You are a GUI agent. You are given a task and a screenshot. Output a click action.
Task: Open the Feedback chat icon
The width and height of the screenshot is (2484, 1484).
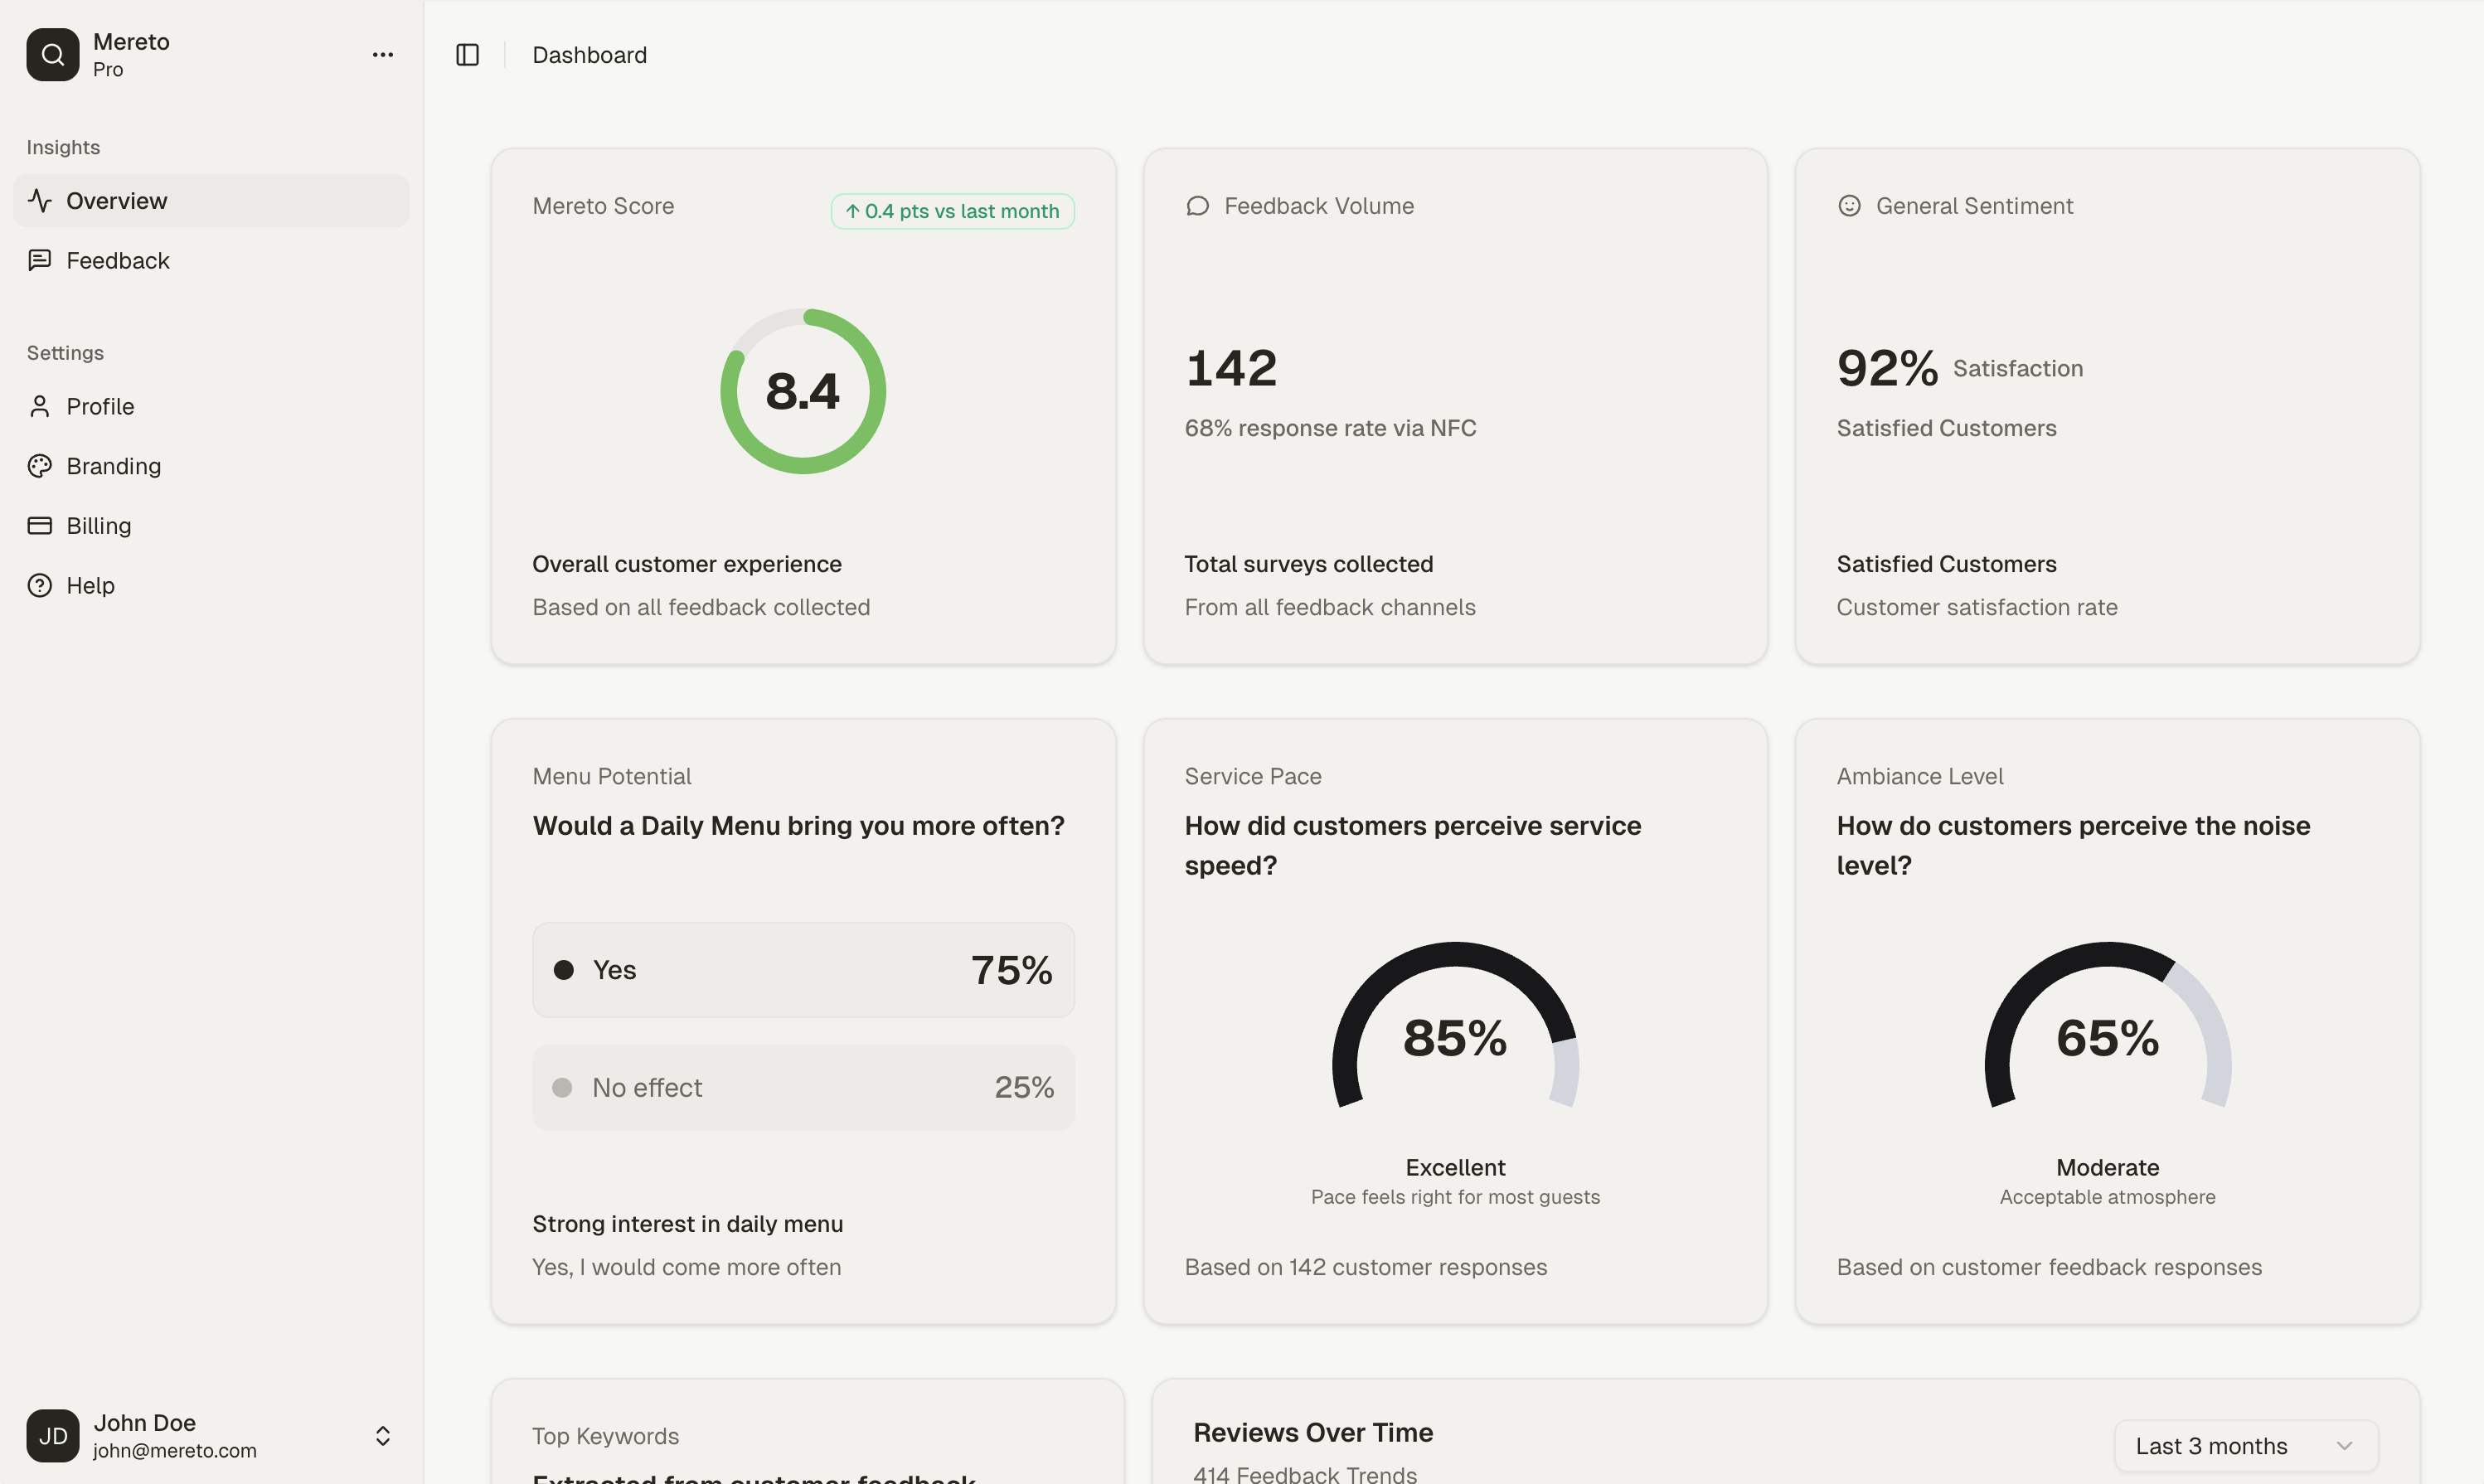pyautogui.click(x=40, y=260)
